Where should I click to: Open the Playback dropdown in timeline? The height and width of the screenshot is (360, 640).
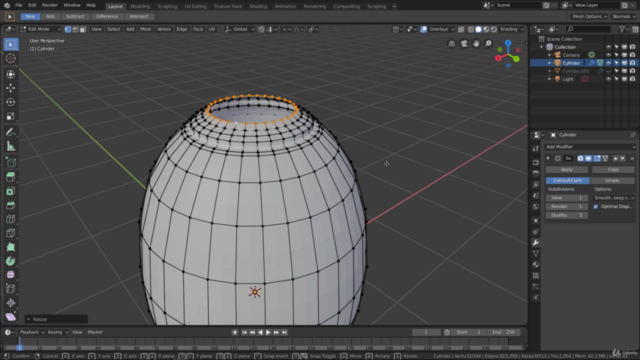tap(32, 332)
